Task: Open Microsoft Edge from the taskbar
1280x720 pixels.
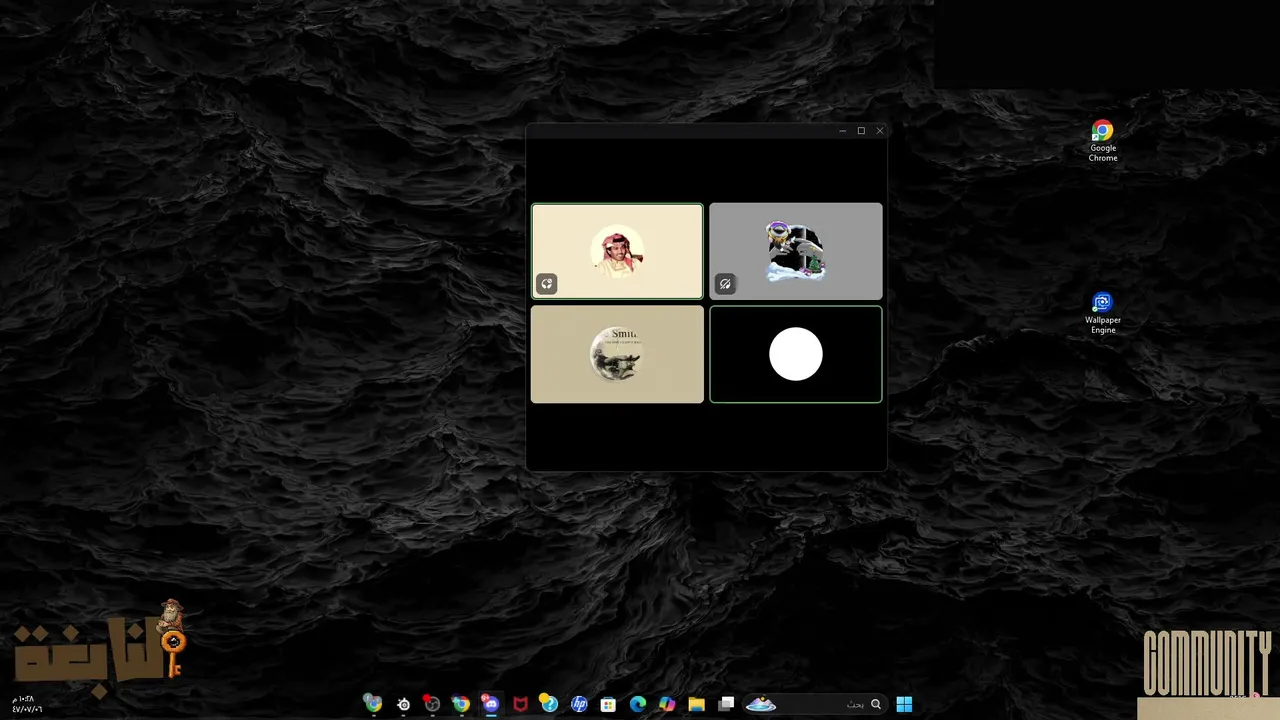Action: pos(638,704)
